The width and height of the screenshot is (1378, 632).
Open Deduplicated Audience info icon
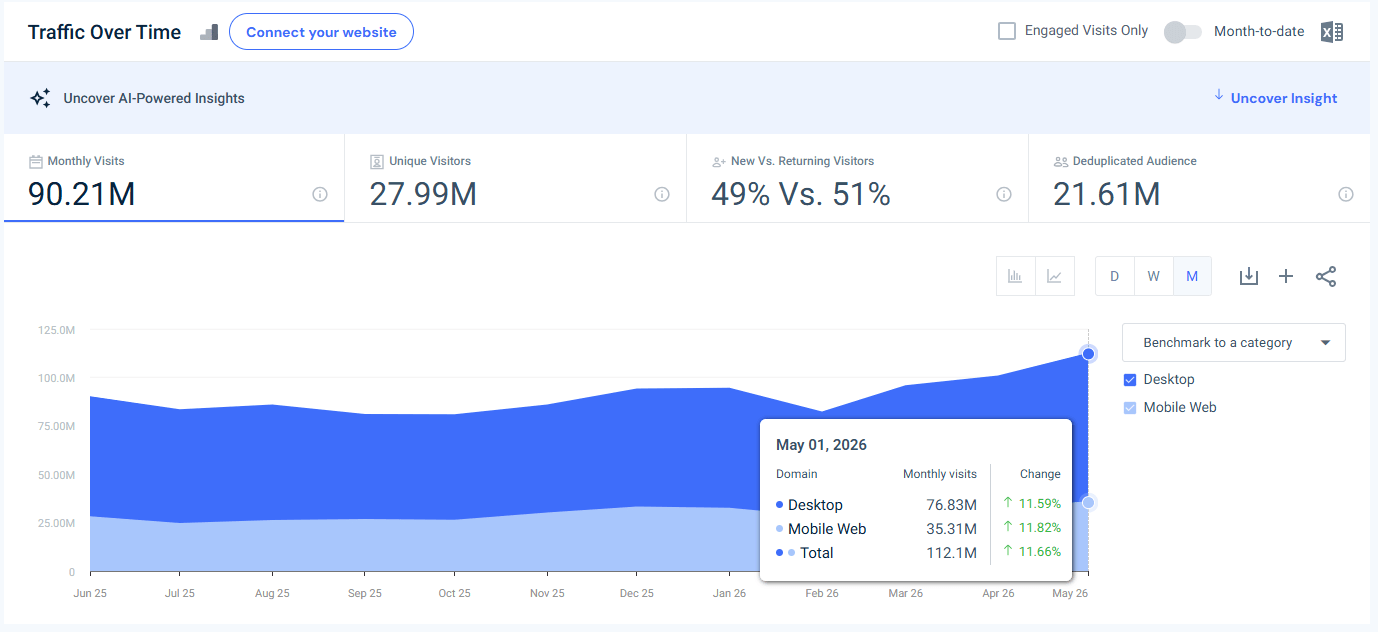(1346, 194)
